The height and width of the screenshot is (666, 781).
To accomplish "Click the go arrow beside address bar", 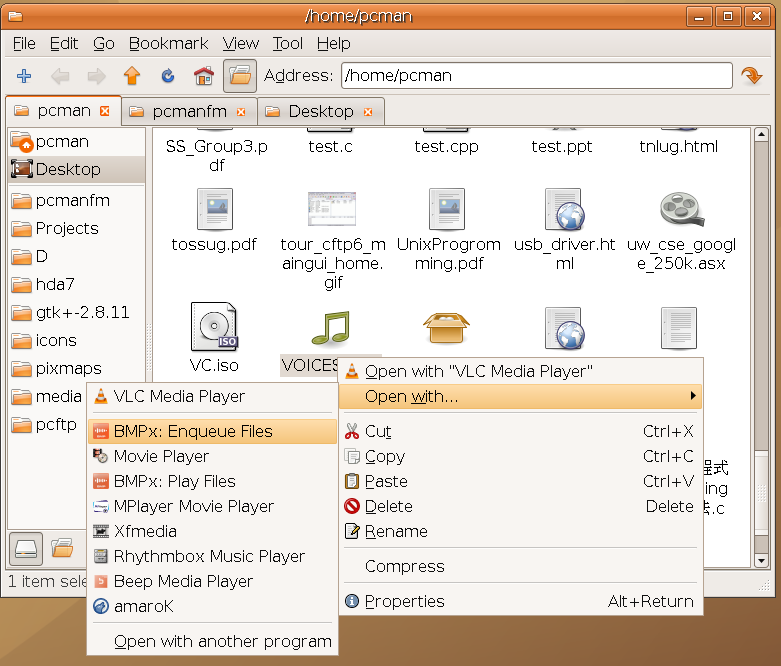I will 751,76.
